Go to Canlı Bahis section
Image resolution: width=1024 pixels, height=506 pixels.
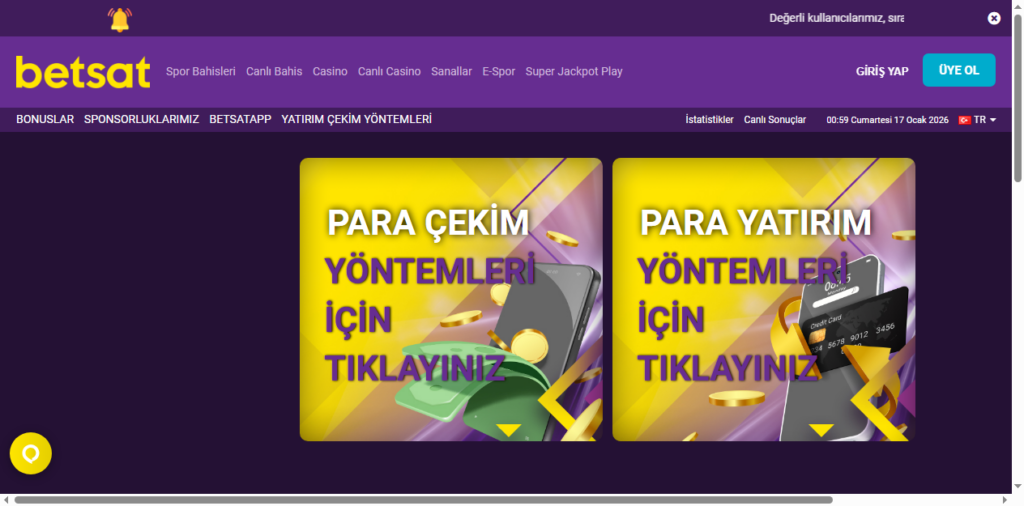coord(274,72)
